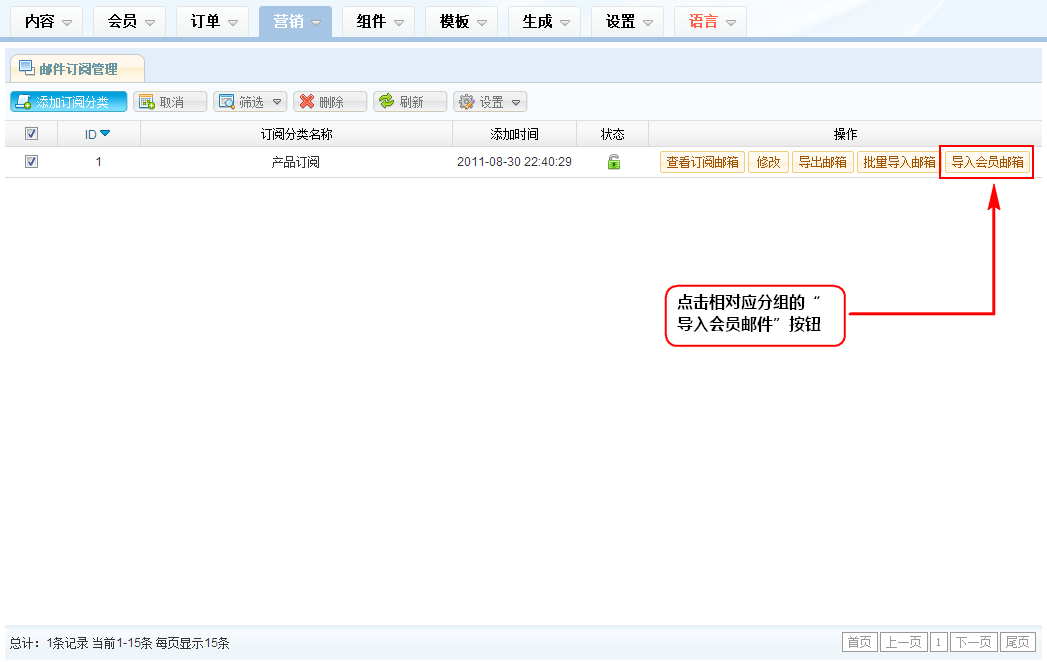Click the 查看订阅邮箱 button
1047x662 pixels.
702,162
